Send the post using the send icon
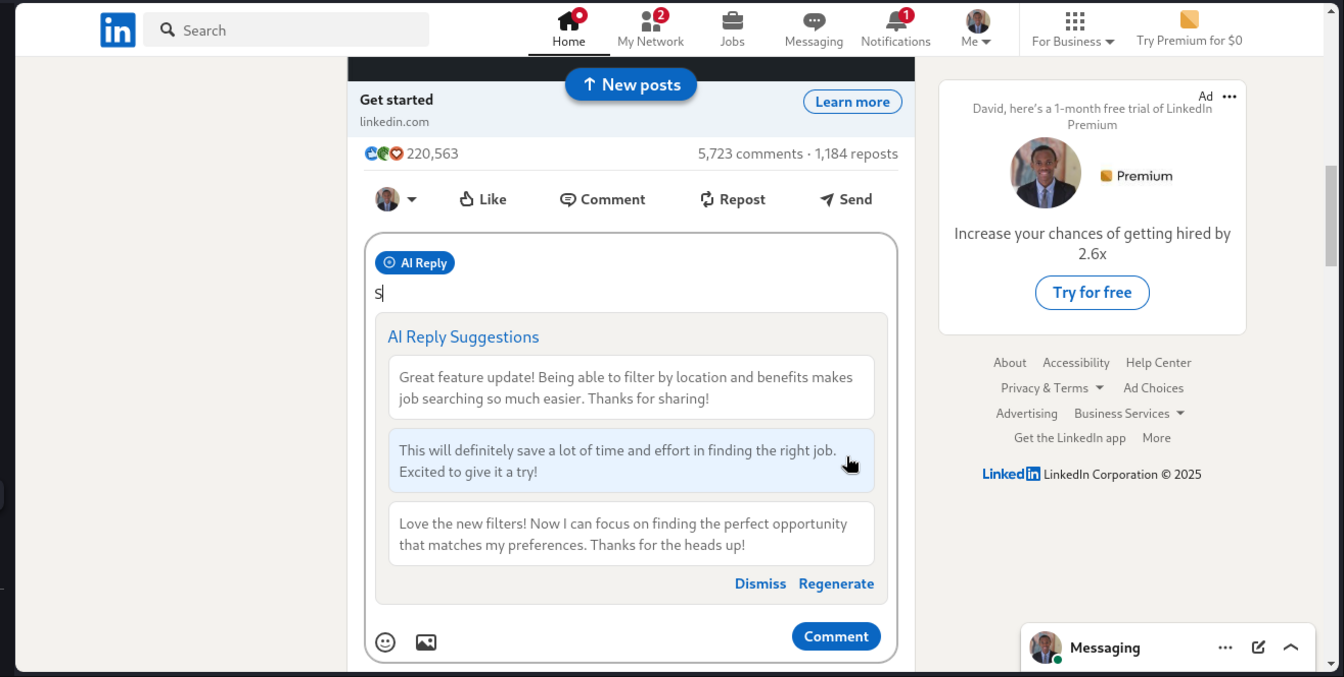1344x677 pixels. [x=827, y=199]
